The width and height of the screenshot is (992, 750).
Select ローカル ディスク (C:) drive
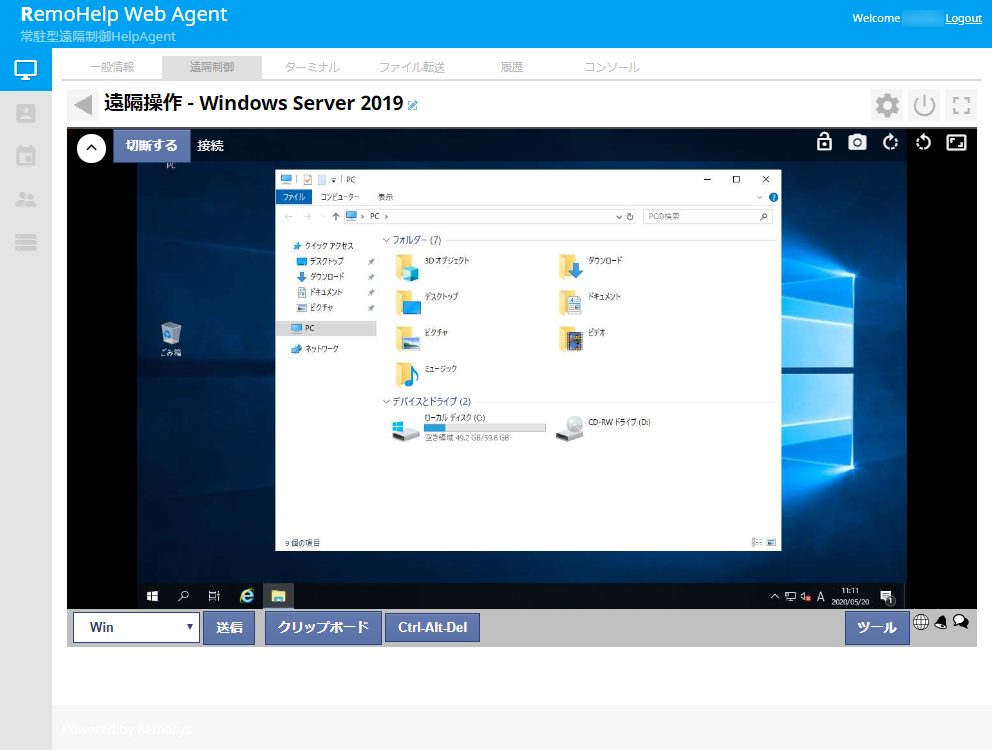coord(469,428)
